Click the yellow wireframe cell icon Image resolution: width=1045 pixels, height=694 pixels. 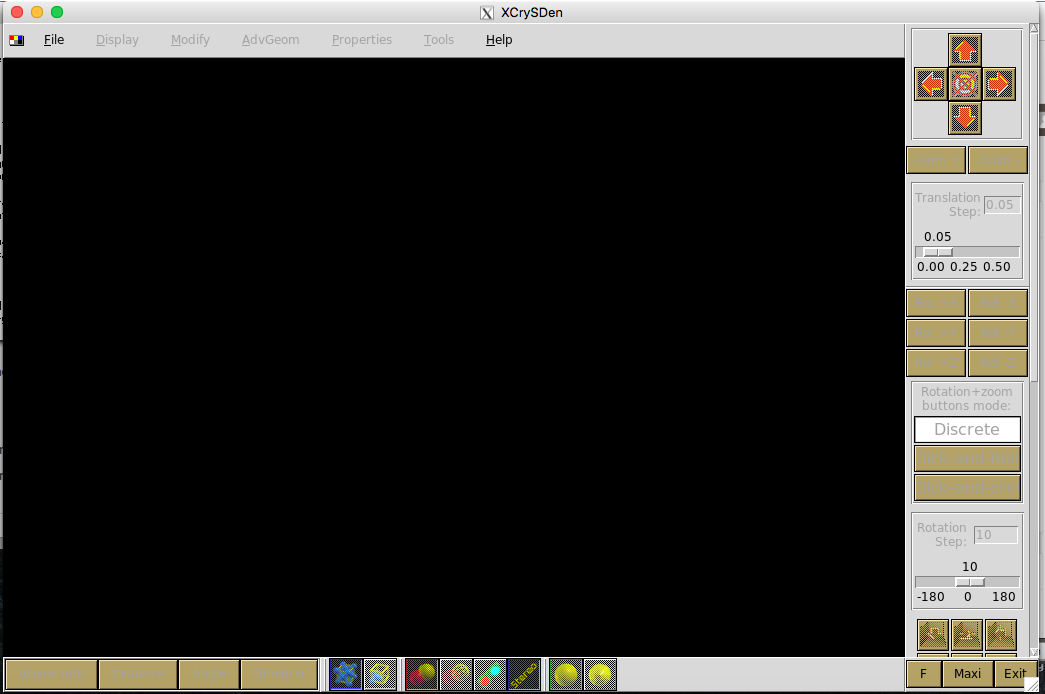(x=381, y=675)
